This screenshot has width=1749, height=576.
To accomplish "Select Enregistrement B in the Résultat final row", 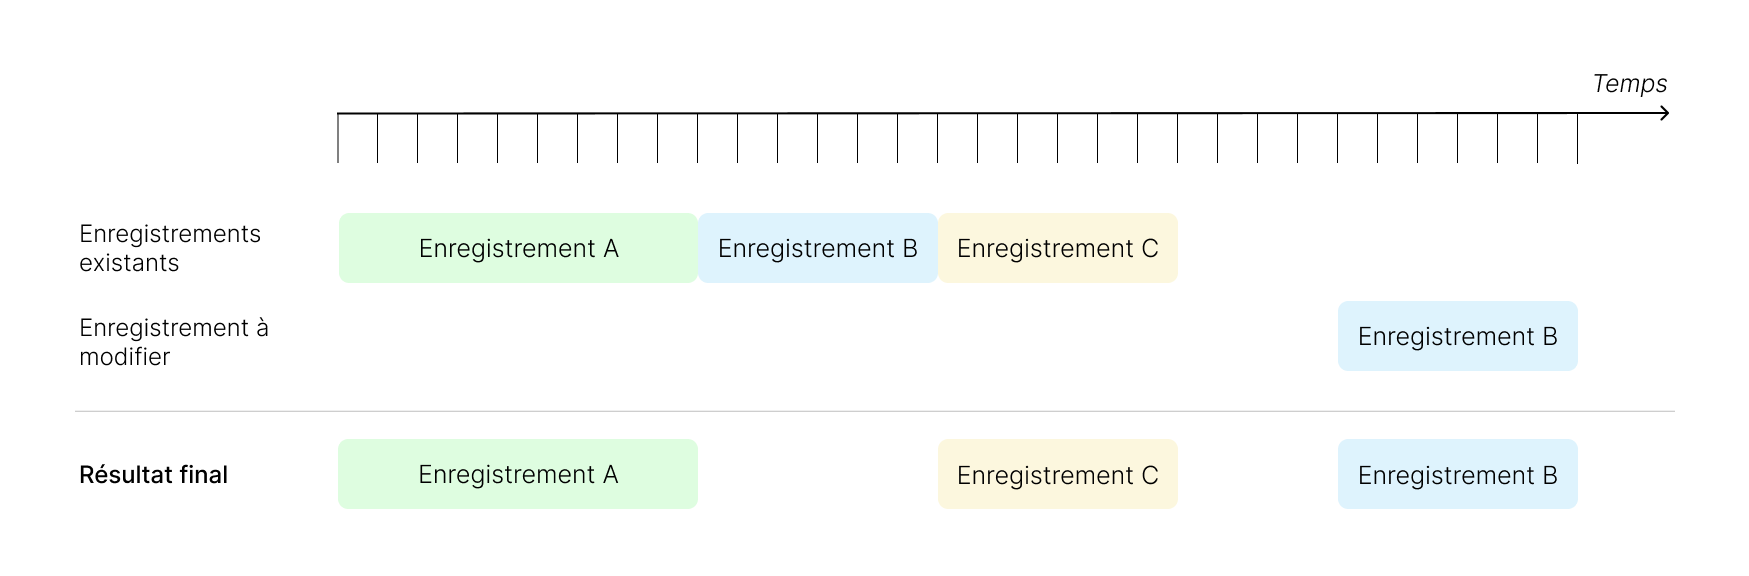I will 1457,474.
